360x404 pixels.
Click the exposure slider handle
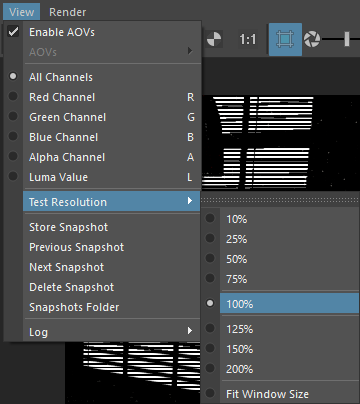[x=347, y=39]
